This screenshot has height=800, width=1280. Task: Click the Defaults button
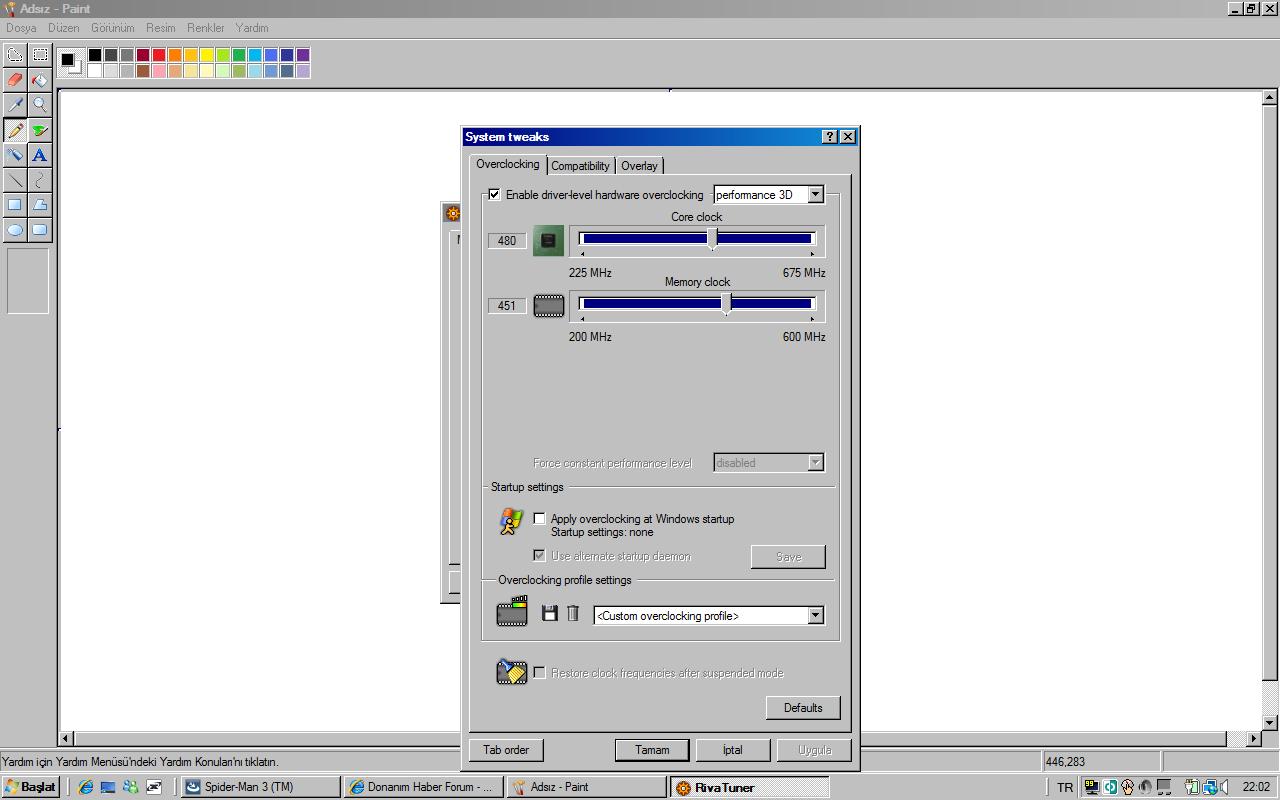tap(803, 708)
